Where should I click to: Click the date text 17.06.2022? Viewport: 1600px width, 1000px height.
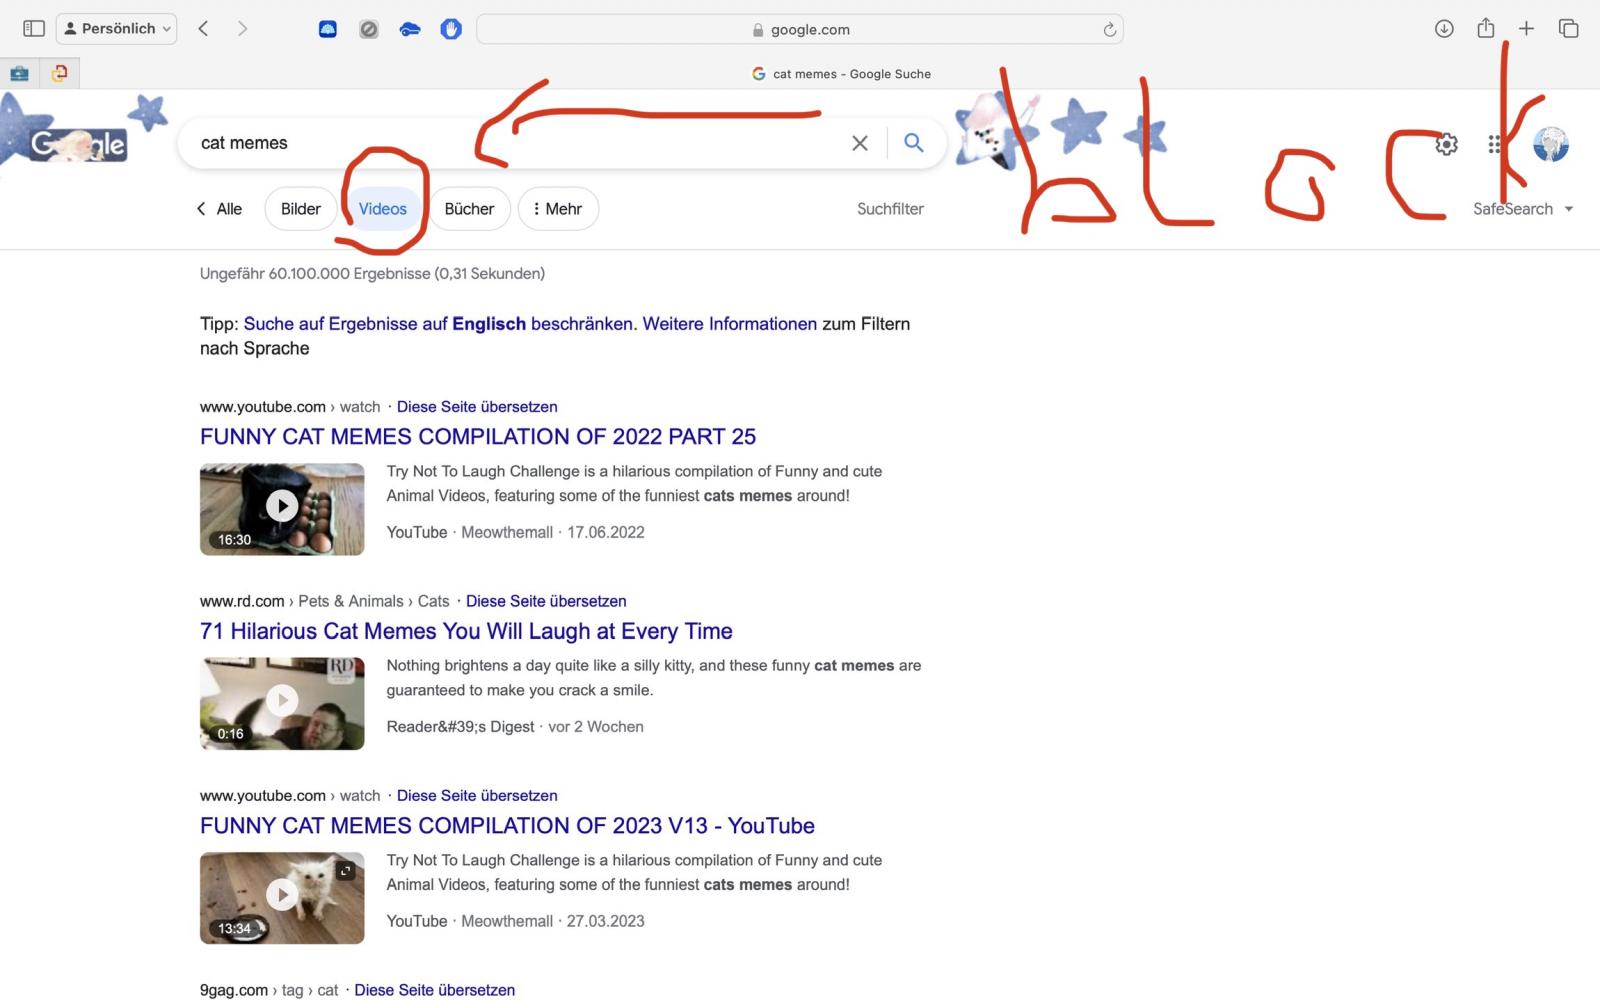point(606,532)
